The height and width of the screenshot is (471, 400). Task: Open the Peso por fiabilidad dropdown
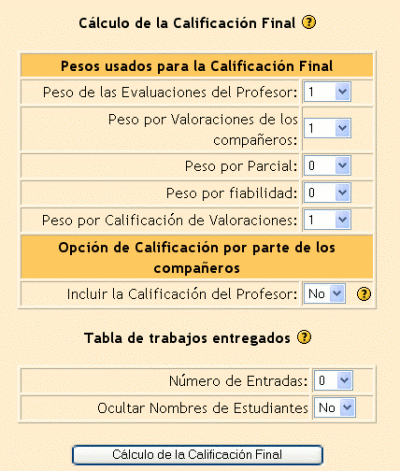[327, 193]
